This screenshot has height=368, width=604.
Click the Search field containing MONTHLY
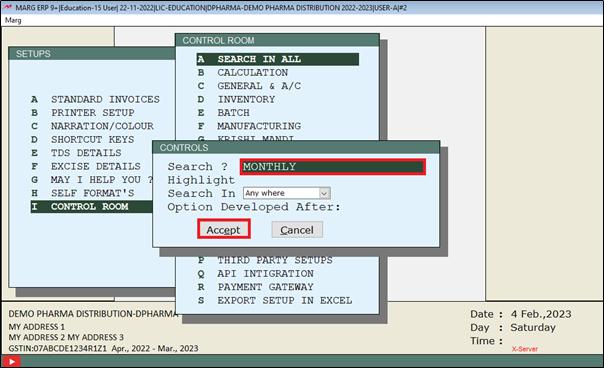pos(333,167)
